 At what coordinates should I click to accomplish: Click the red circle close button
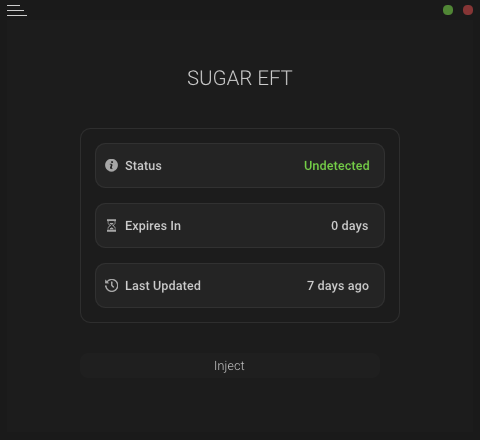coord(468,10)
